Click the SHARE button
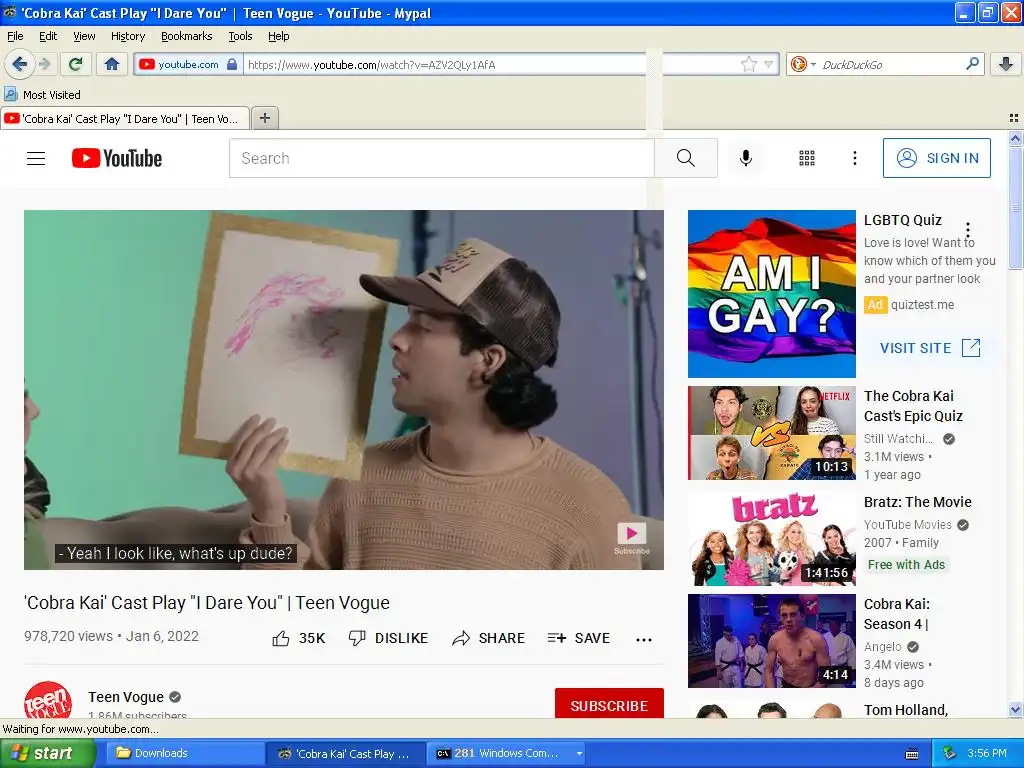The height and width of the screenshot is (768, 1024). pos(488,638)
